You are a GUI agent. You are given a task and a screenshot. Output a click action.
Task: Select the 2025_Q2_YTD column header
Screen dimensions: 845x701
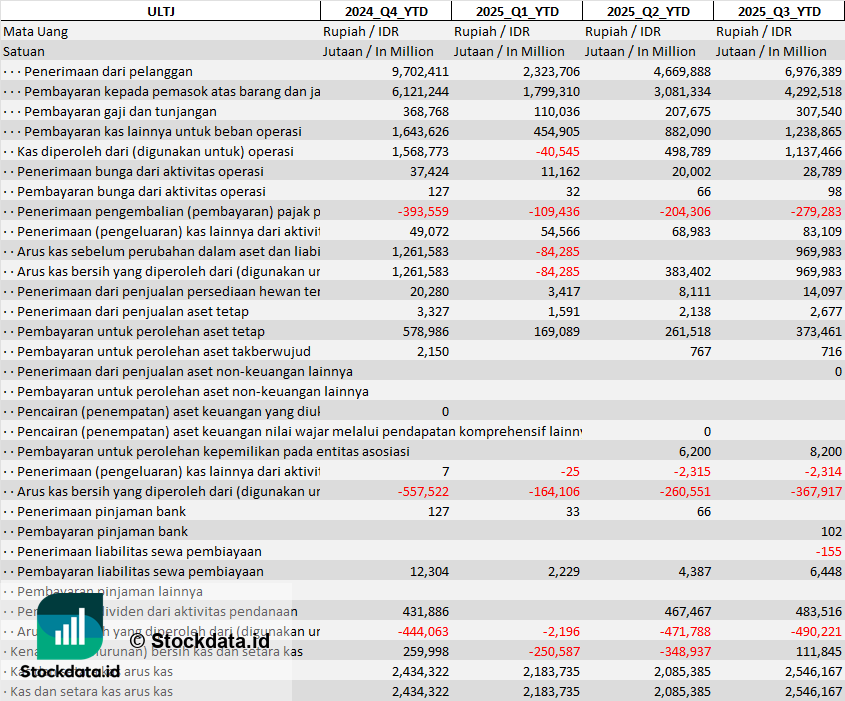pos(648,11)
